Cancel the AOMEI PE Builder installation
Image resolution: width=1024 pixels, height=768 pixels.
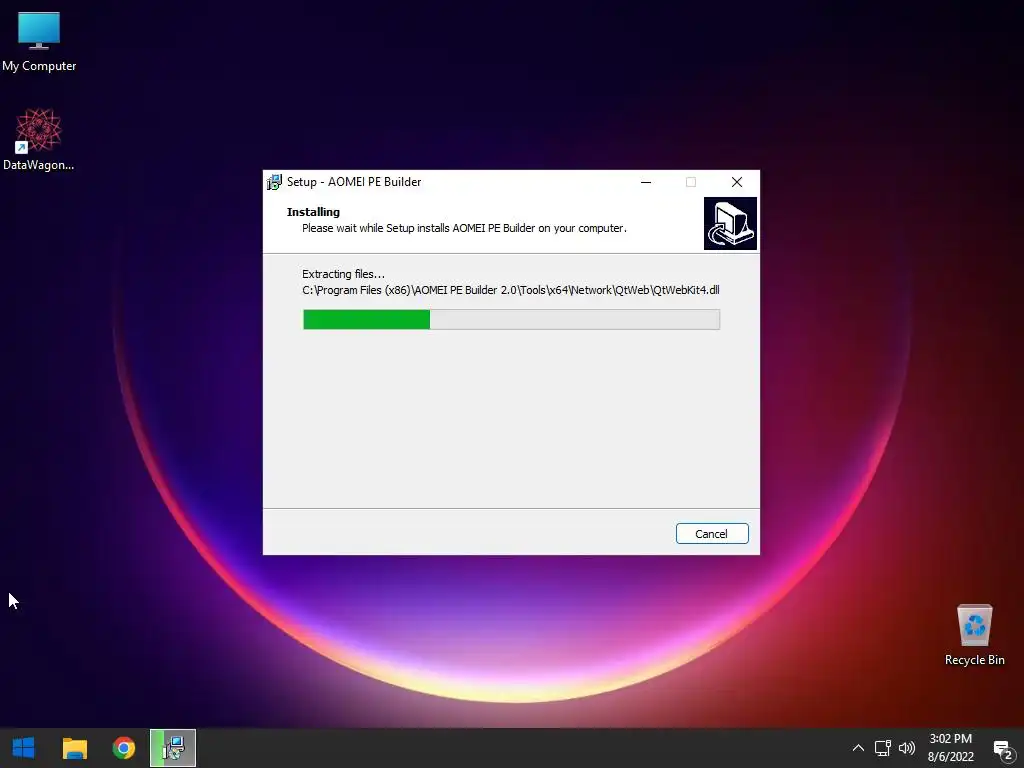712,534
